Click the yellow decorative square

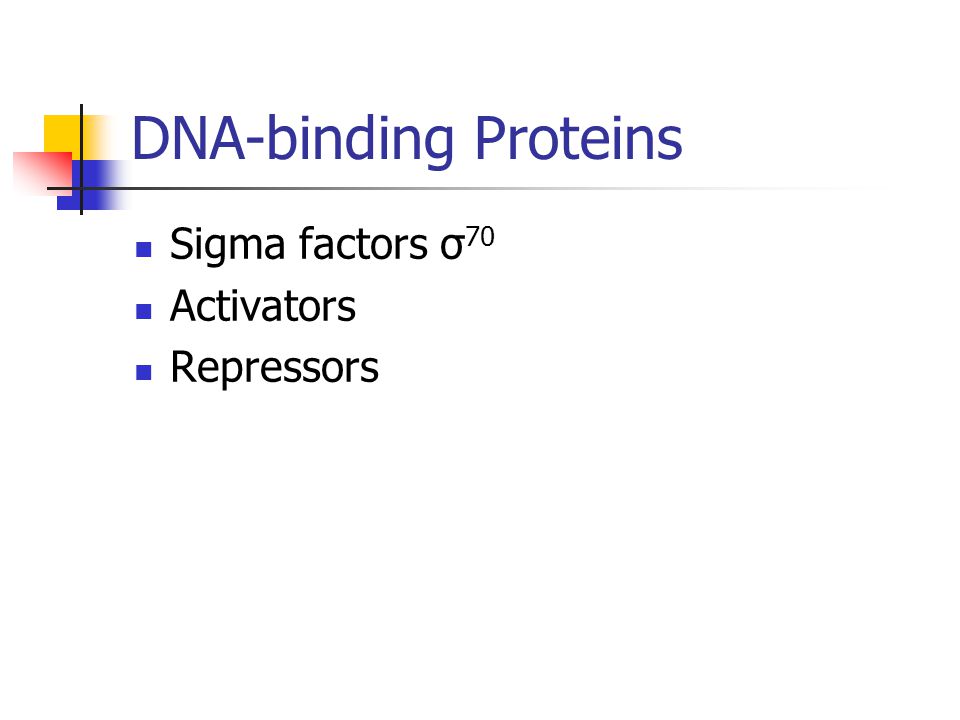point(66,136)
